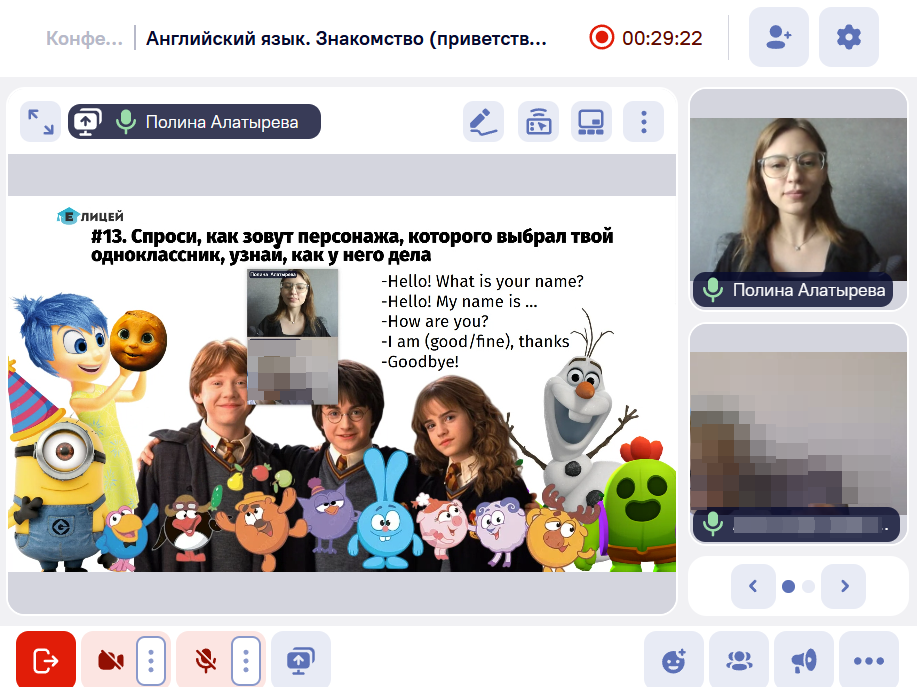
Task: Click the red recording indicator
Action: pyautogui.click(x=601, y=37)
